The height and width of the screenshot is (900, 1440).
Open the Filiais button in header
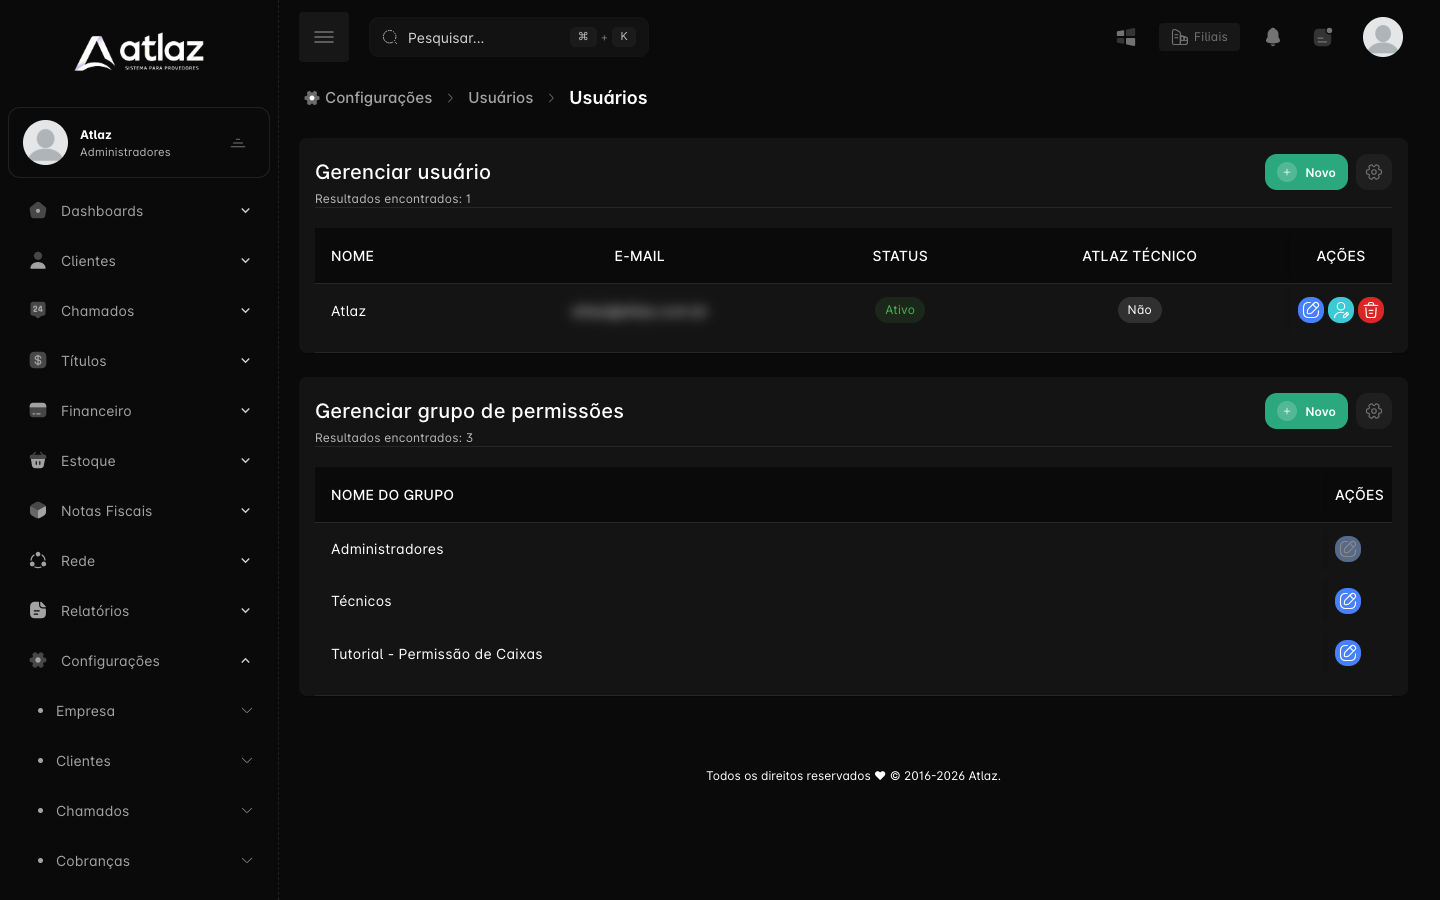tap(1199, 37)
